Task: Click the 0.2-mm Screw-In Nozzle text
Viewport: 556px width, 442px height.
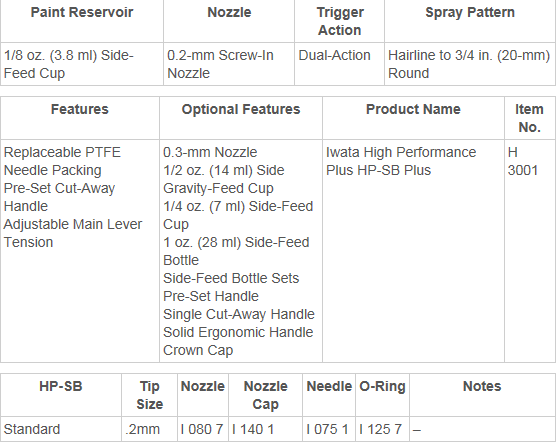Action: coord(220,64)
